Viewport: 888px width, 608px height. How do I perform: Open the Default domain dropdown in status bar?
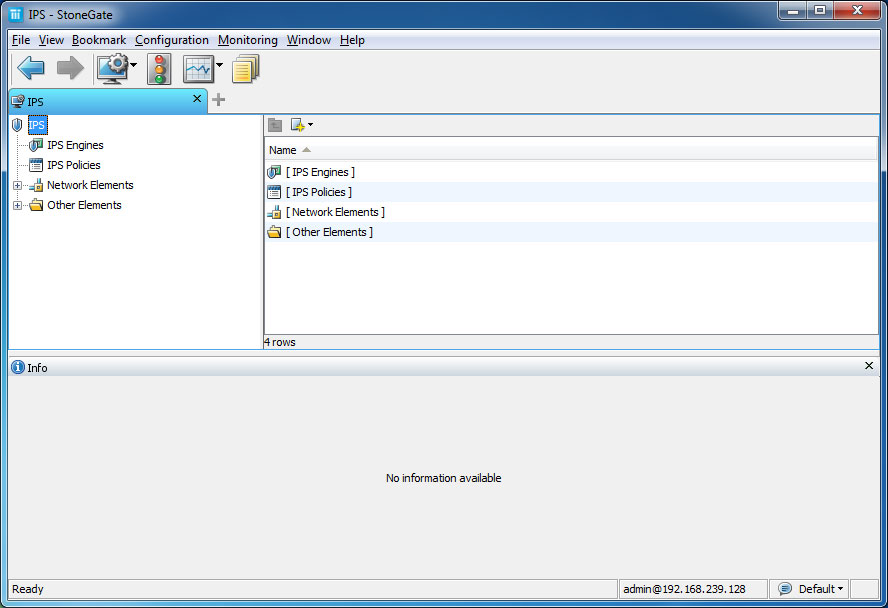tap(820, 589)
